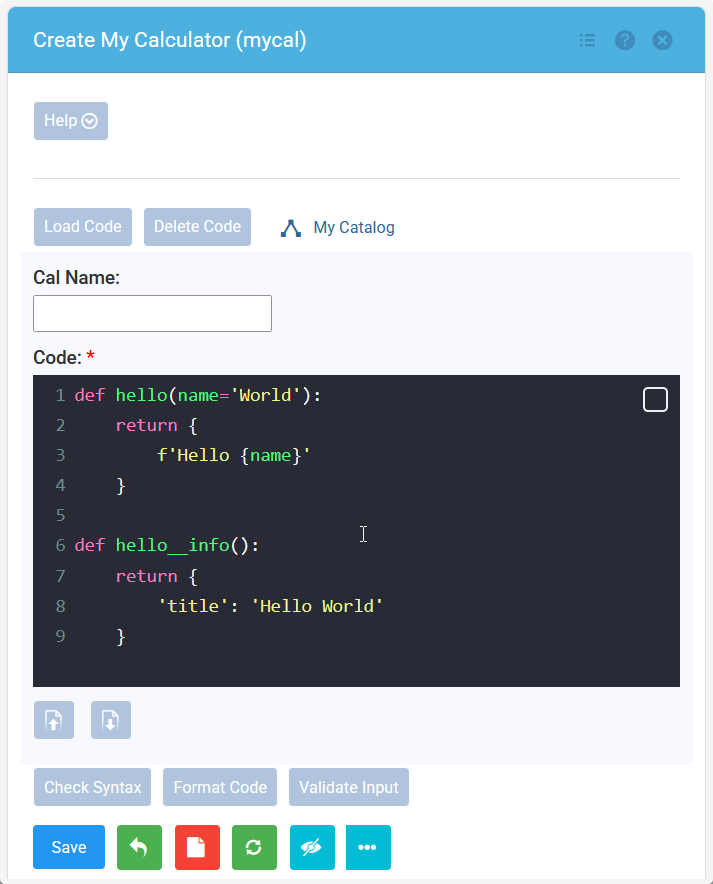Open the question mark help icon

click(625, 40)
